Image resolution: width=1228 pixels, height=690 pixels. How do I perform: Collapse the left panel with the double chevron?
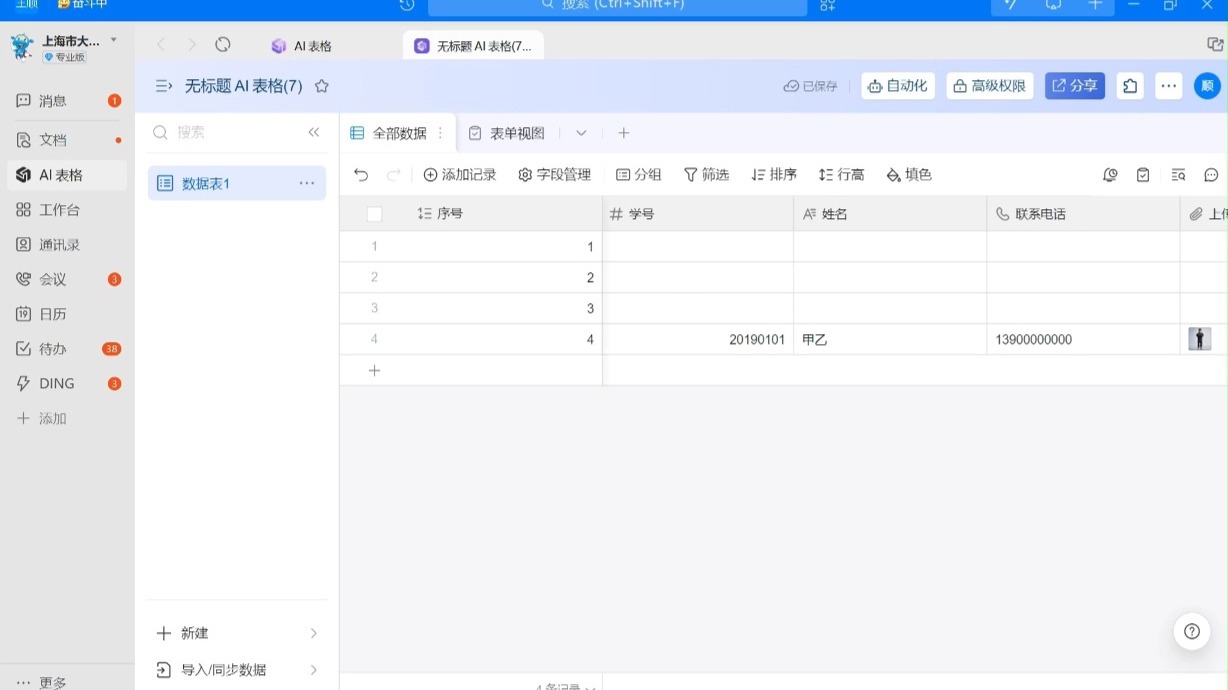pos(313,131)
